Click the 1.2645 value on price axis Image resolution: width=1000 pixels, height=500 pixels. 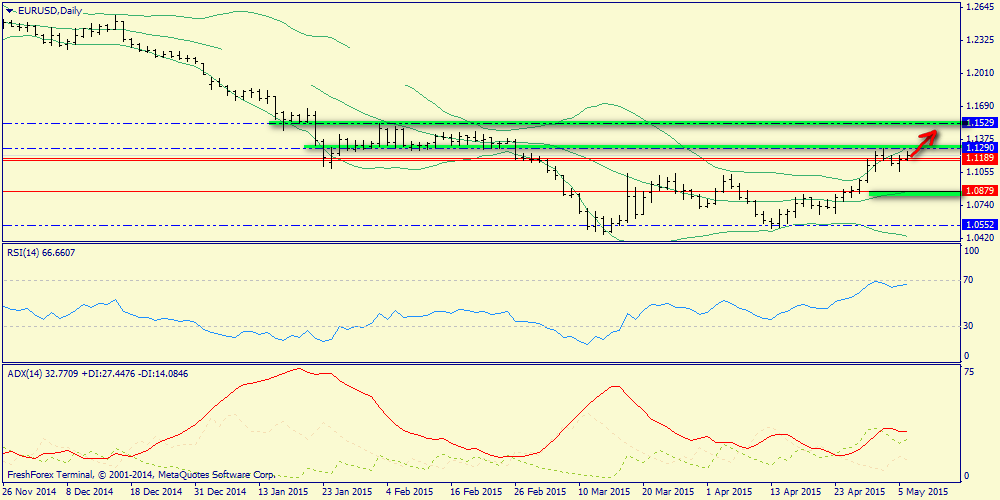[x=977, y=7]
